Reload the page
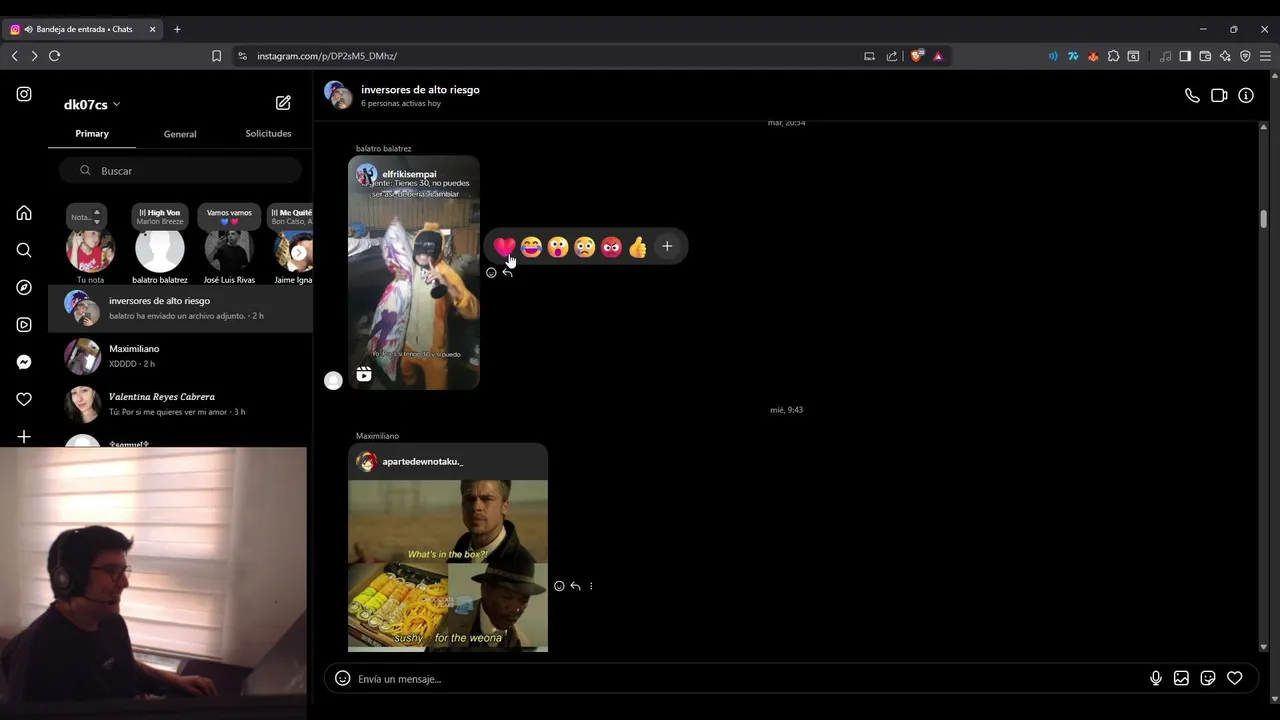 (x=55, y=56)
